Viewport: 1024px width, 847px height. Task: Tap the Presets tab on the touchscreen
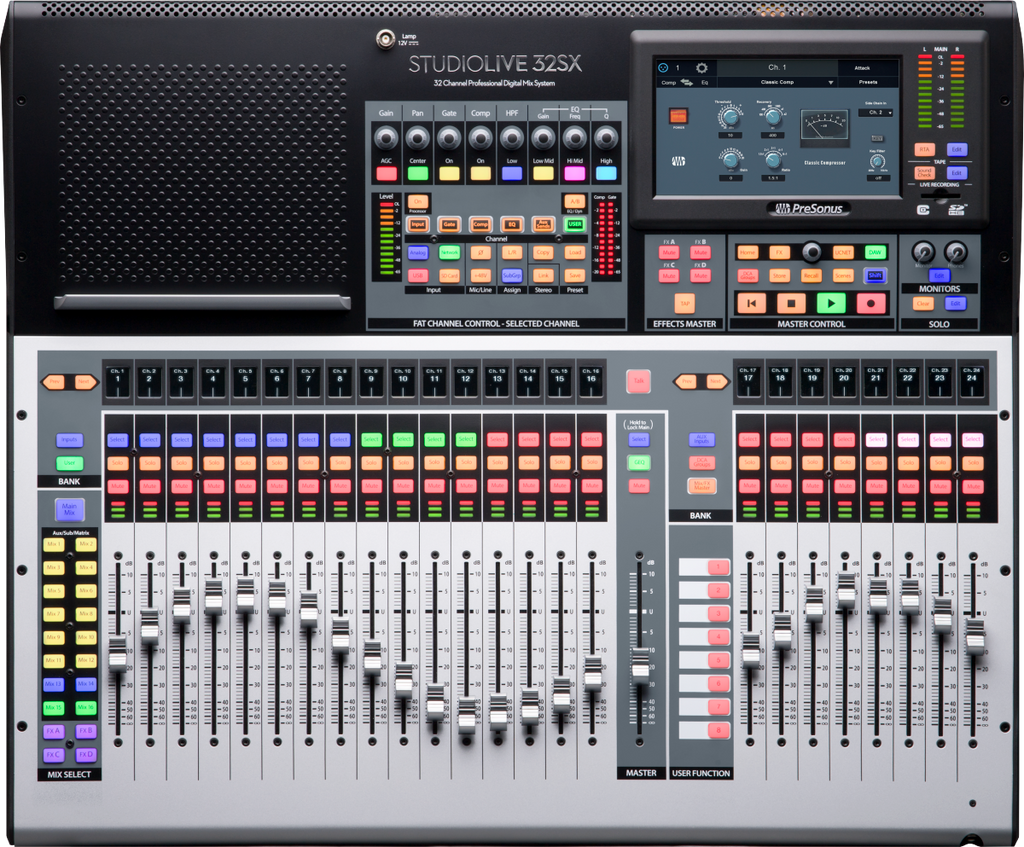(x=868, y=82)
